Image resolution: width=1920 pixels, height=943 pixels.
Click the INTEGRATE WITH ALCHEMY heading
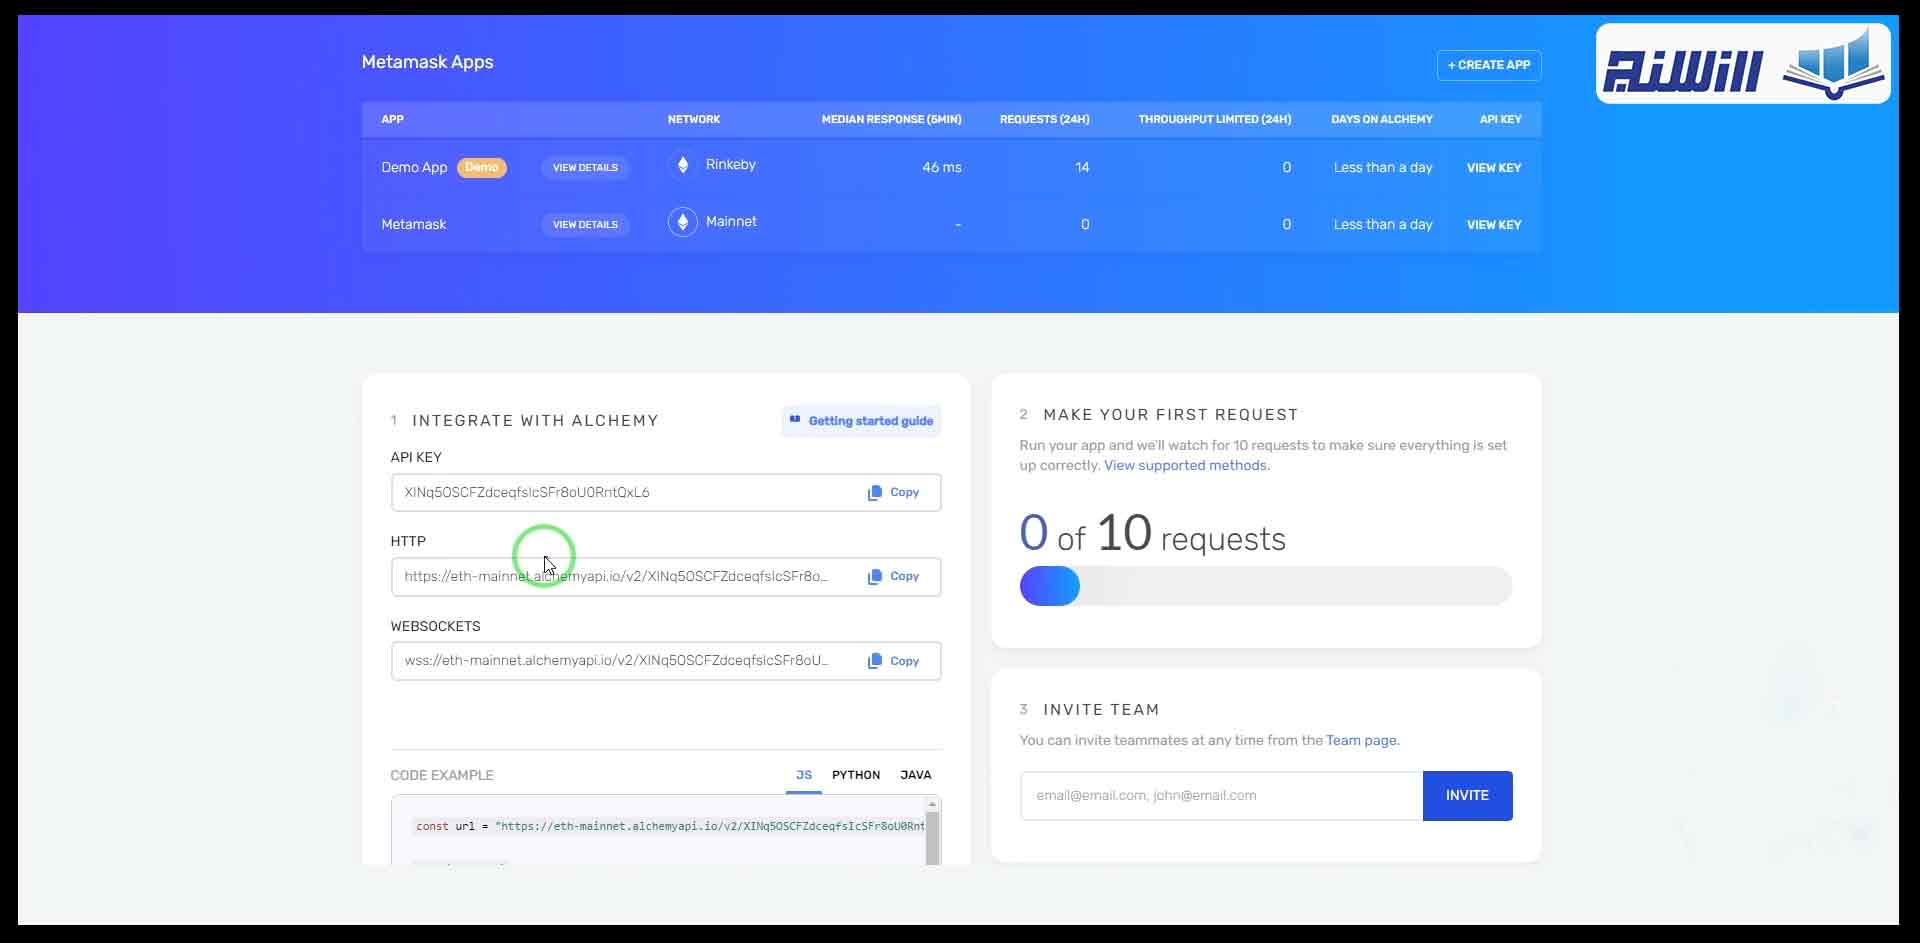pyautogui.click(x=535, y=421)
